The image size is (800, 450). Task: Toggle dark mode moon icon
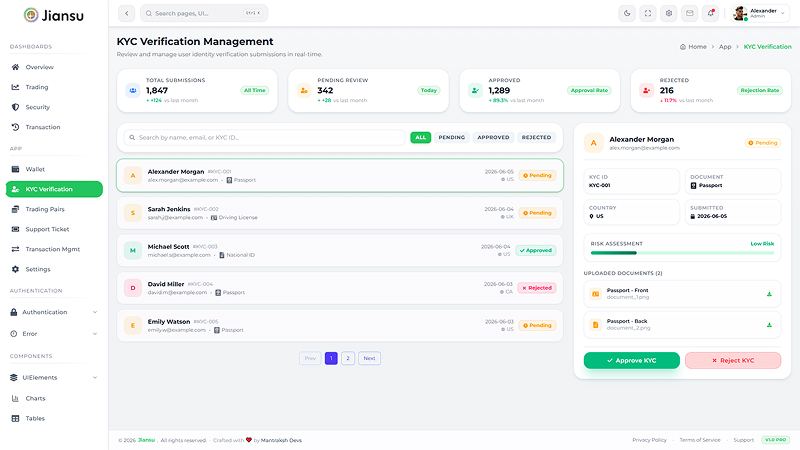(x=627, y=13)
